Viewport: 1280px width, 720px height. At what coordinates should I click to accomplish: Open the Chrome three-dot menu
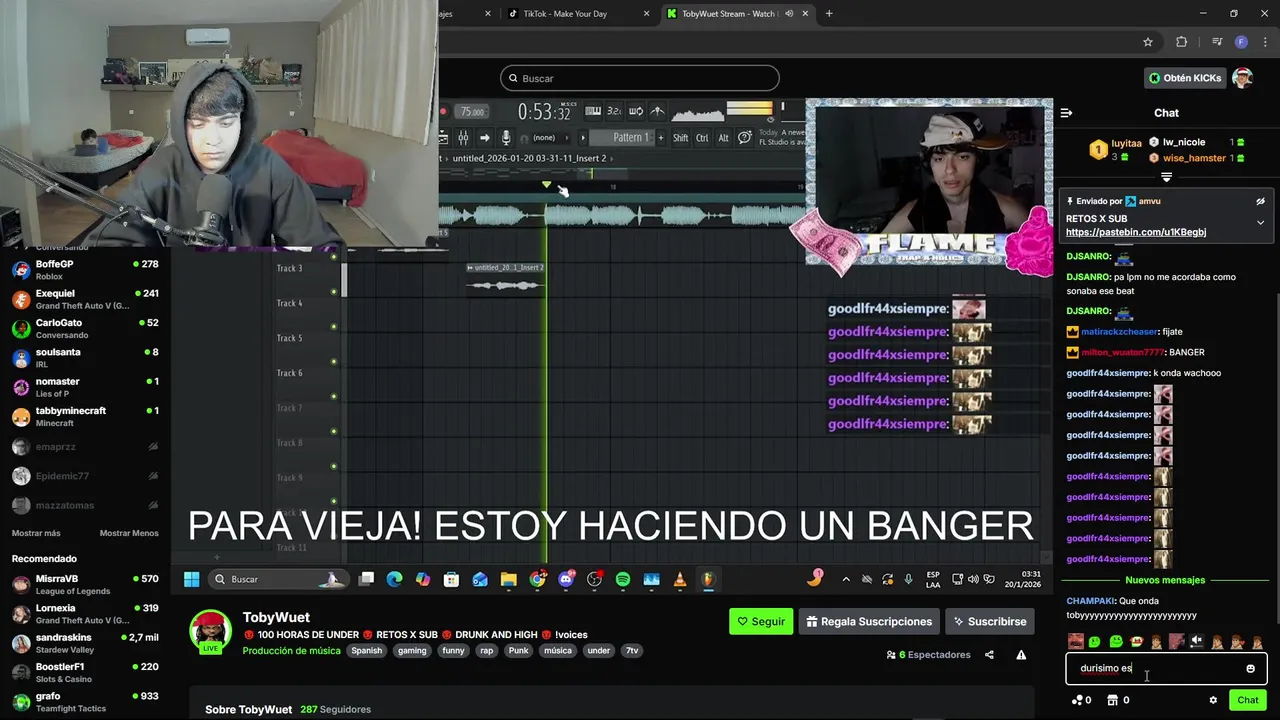point(1263,42)
